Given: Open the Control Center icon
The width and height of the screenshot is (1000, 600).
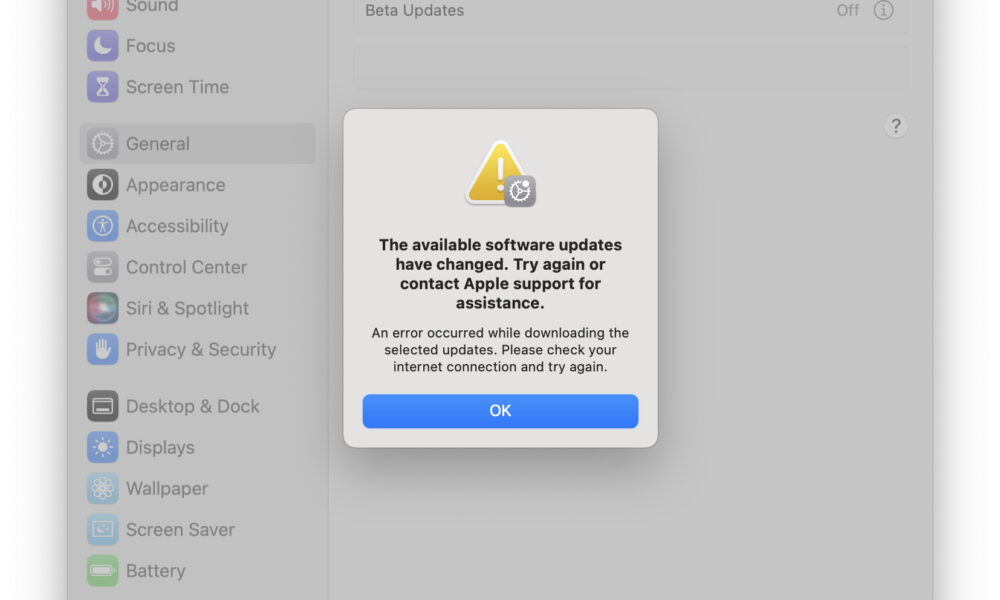Looking at the screenshot, I should click(x=103, y=267).
